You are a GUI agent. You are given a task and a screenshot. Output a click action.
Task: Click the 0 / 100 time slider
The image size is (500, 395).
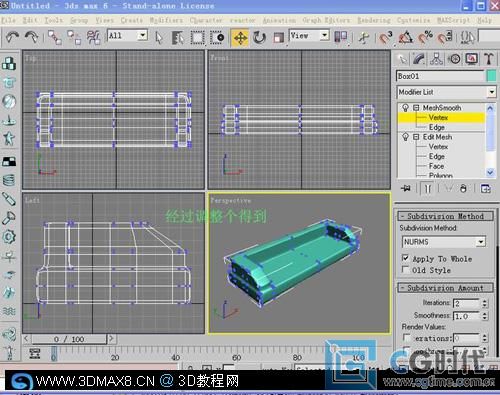click(69, 339)
